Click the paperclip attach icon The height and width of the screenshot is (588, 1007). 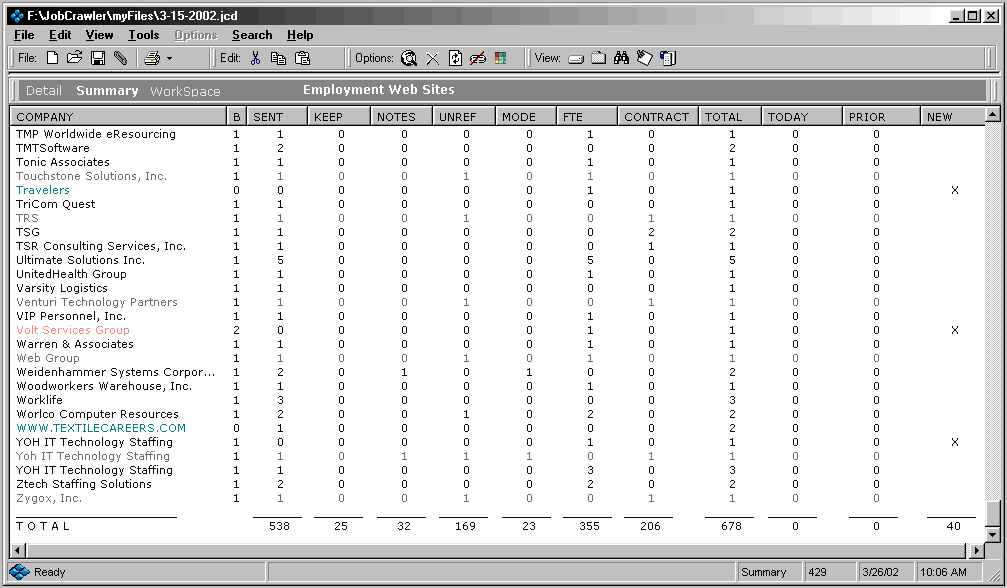(x=121, y=58)
